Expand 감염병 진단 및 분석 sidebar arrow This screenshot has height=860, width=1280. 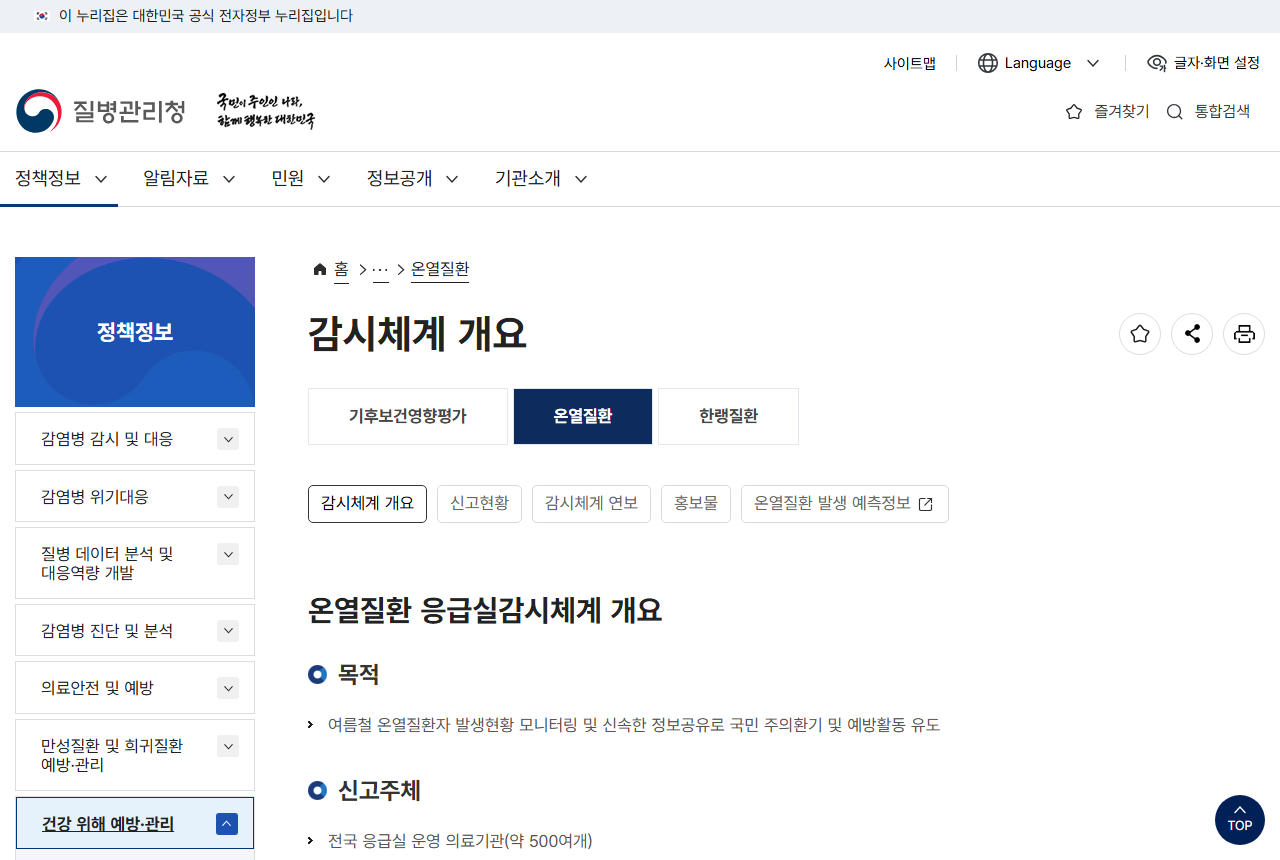228,631
